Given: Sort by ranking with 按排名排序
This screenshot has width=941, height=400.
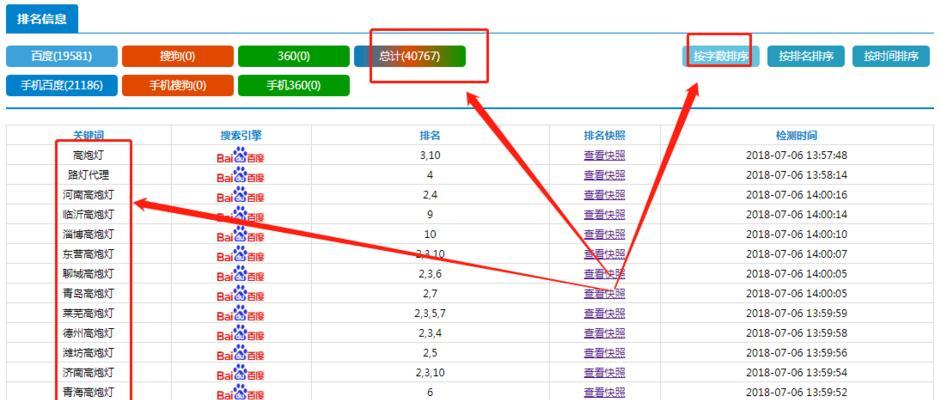Looking at the screenshot, I should click(x=806, y=56).
